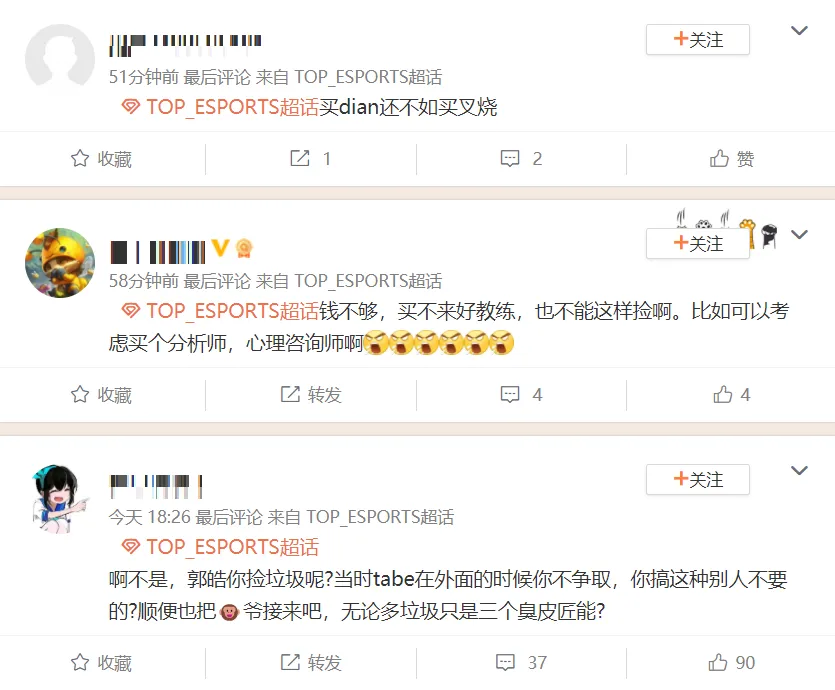Open TOP_ESPORTS超话 source link in third post
The height and width of the screenshot is (690, 835).
(380, 517)
